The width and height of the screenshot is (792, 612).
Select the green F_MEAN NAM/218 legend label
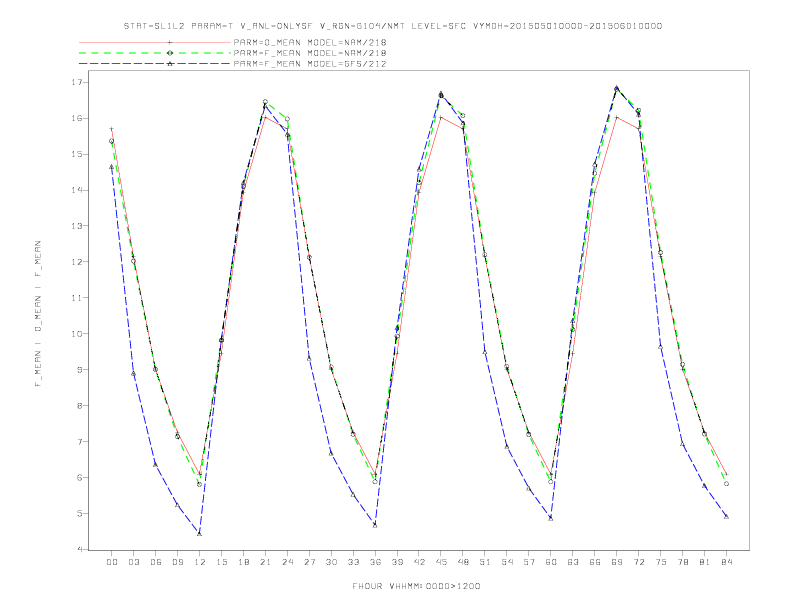tap(310, 53)
